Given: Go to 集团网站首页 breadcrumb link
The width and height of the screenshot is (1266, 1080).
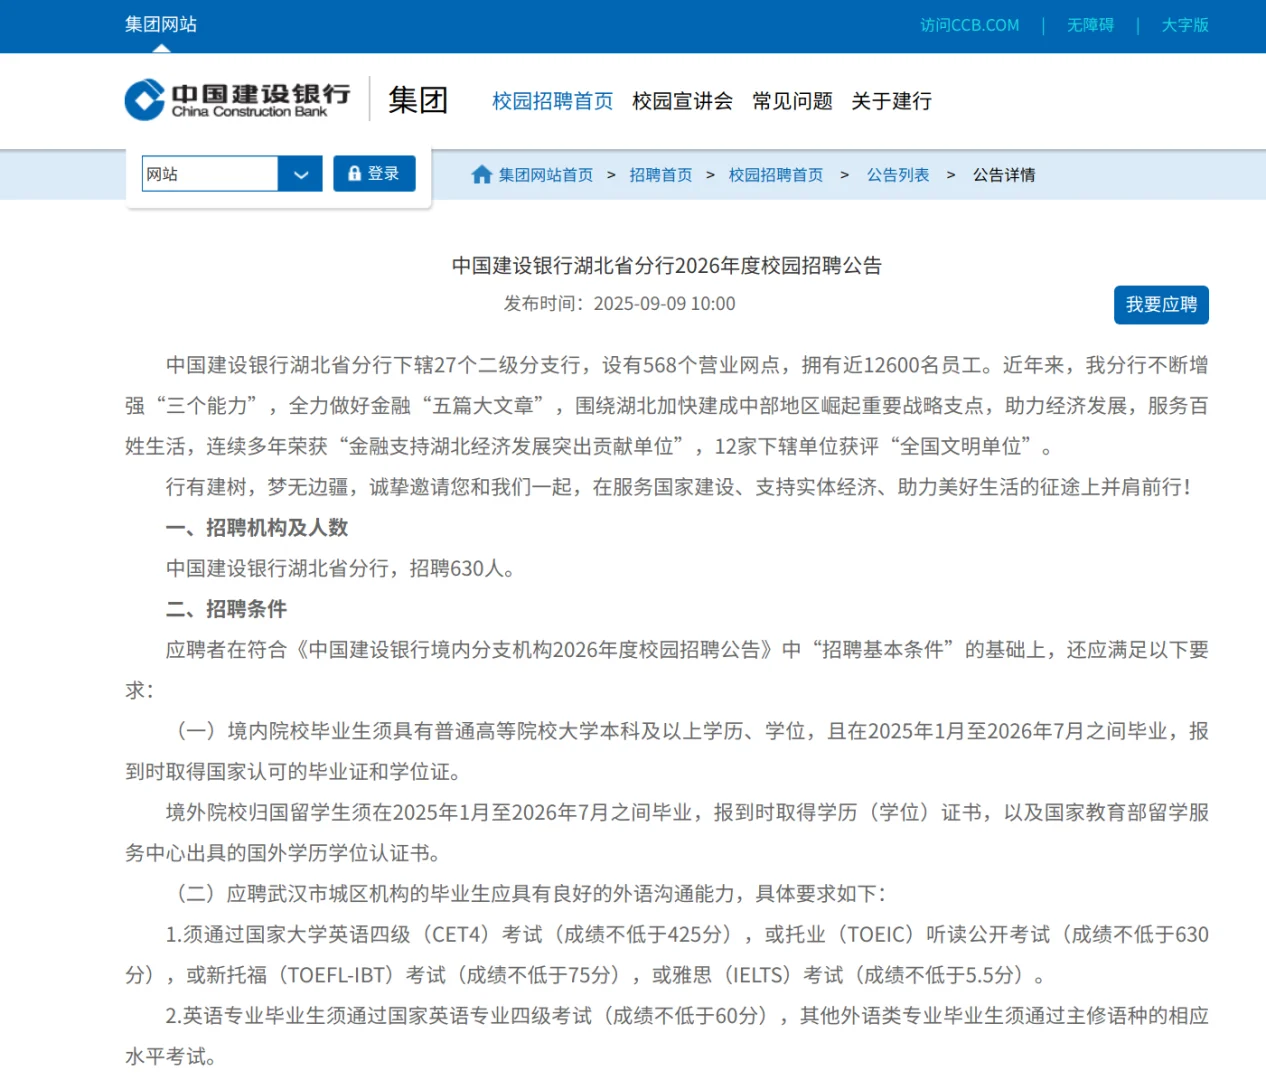Looking at the screenshot, I should (x=546, y=175).
